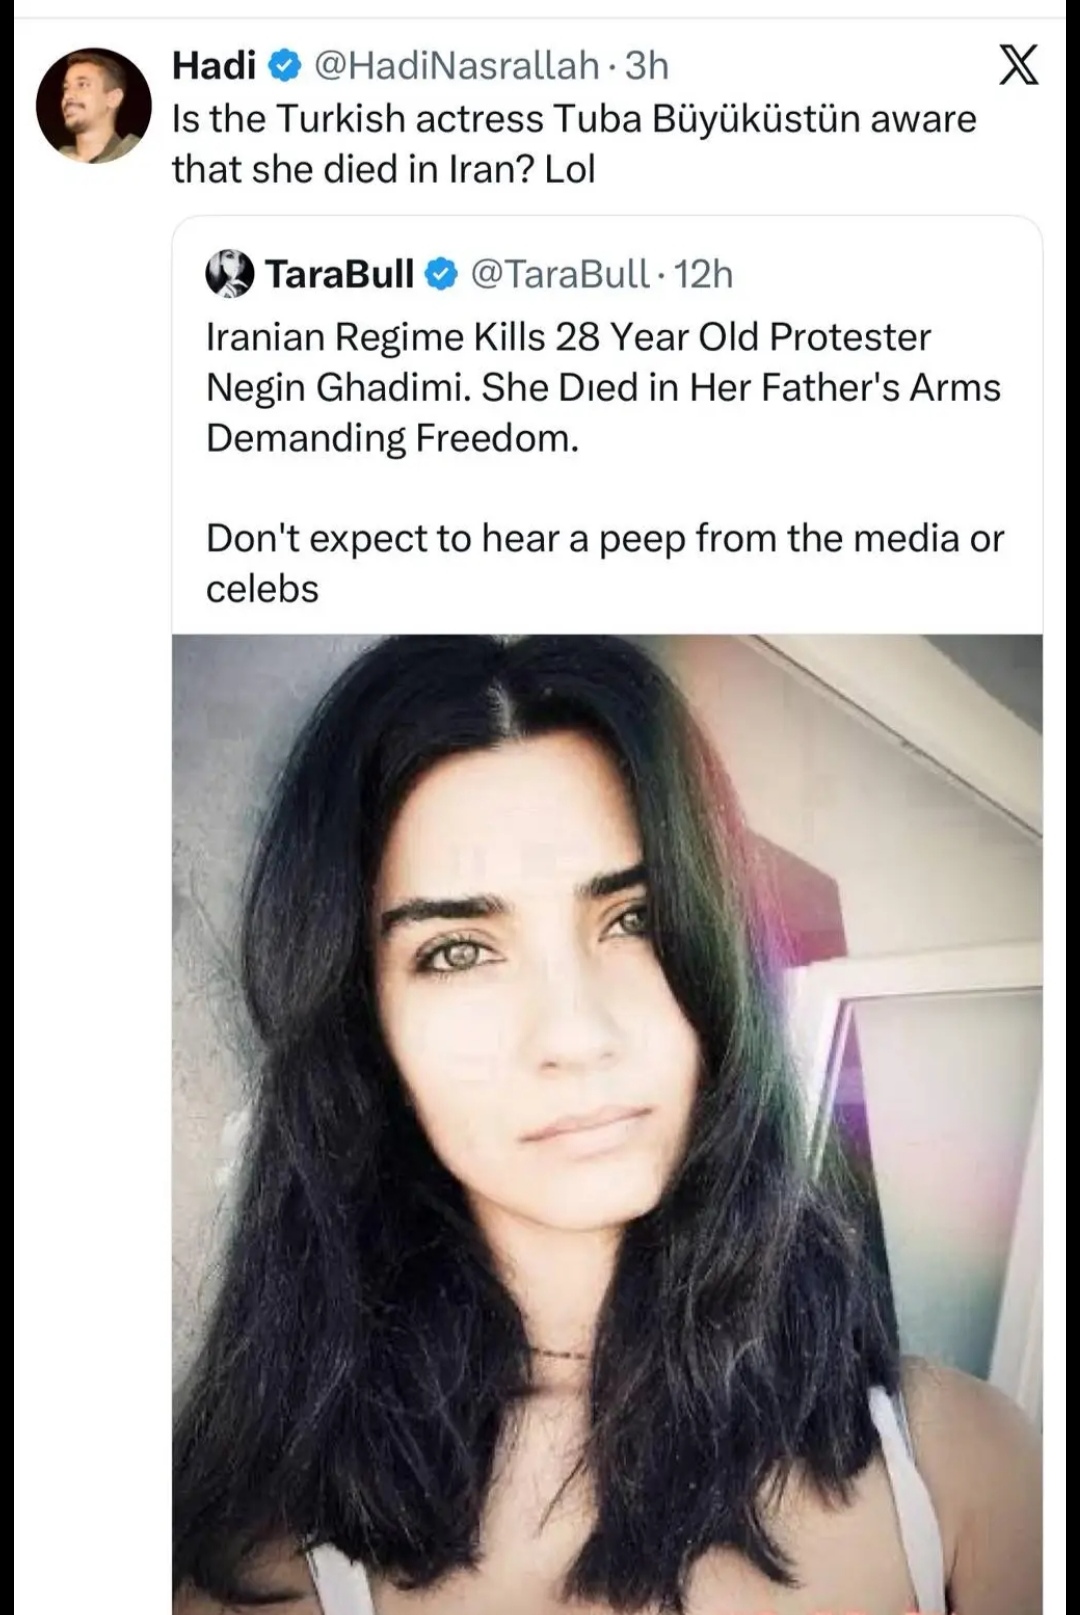The height and width of the screenshot is (1615, 1080).
Task: Visit the @TaraBull handle
Action: coord(560,274)
